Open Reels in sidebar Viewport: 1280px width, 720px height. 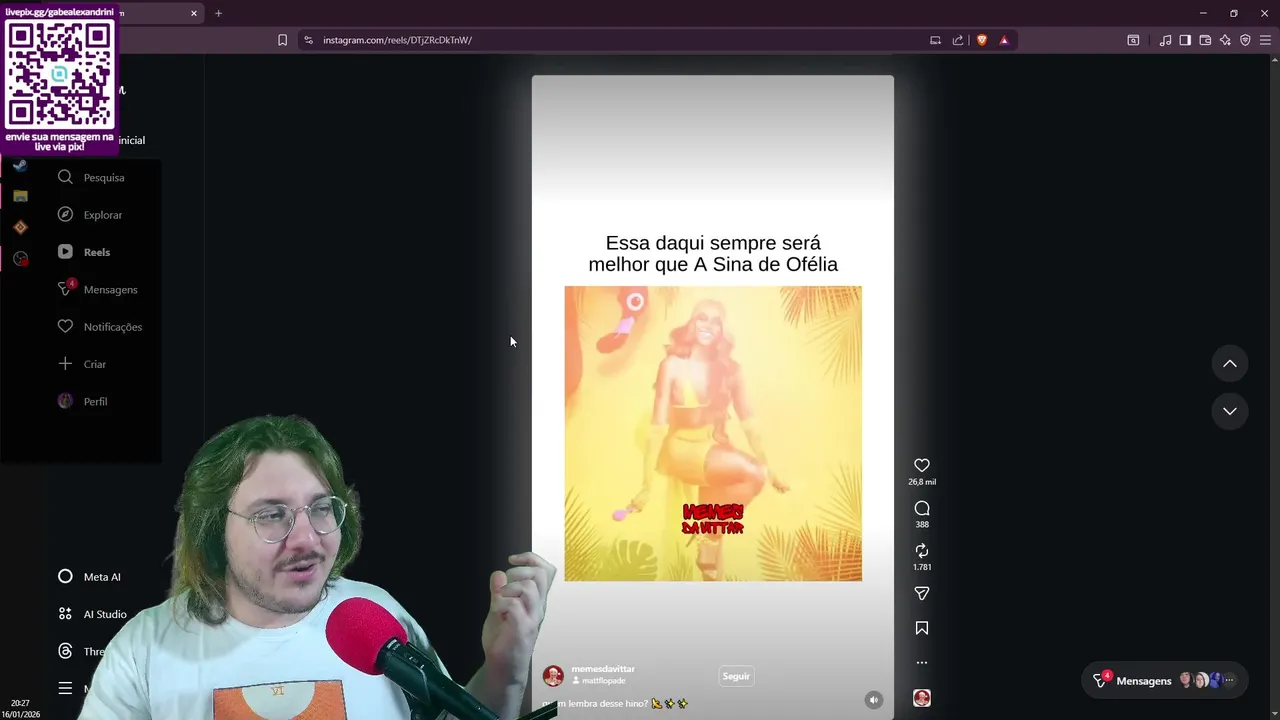point(85,252)
